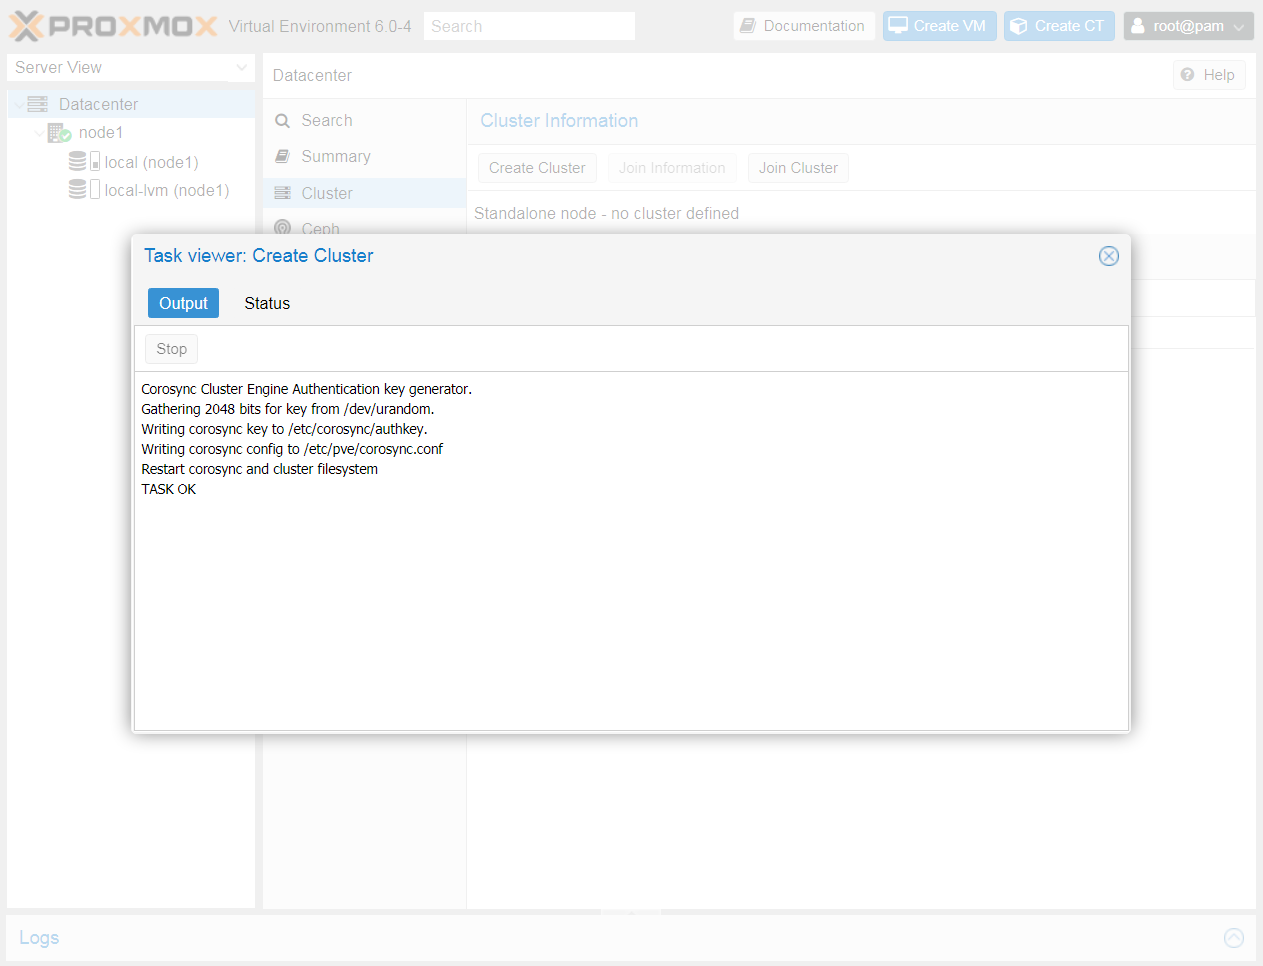This screenshot has height=966, width=1263.
Task: Click the local (node1) storage icon
Action: [84, 161]
